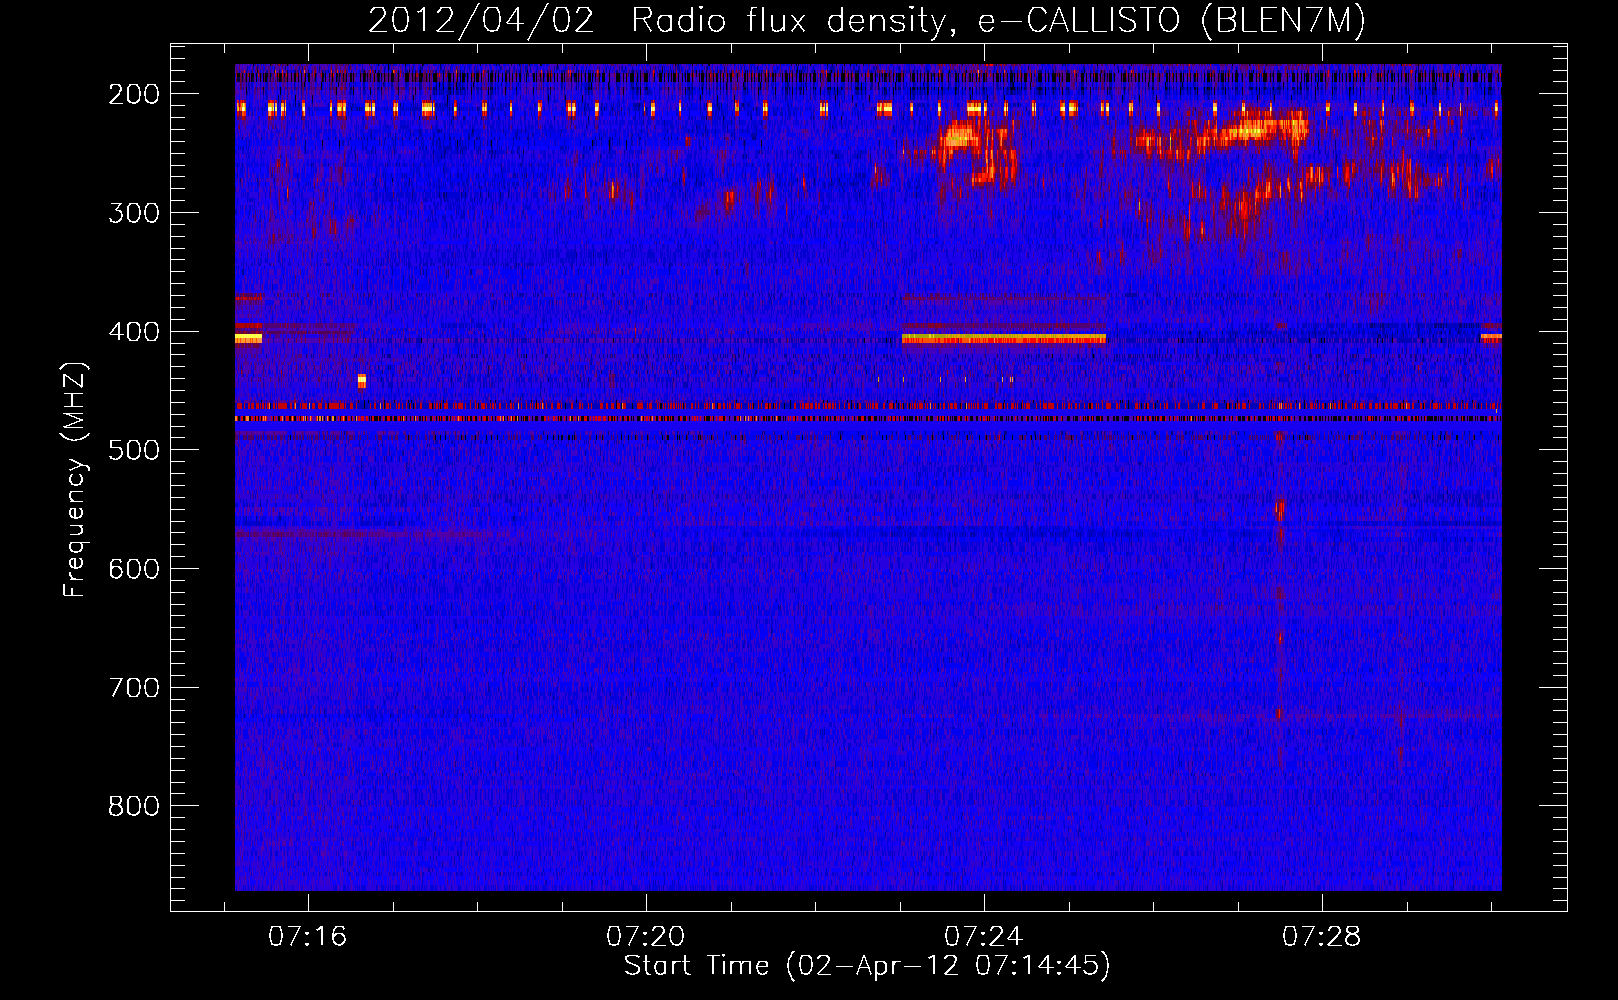Click the plot title "Radio flux density, e-CALLISTO (BLEN7M)"
Screen dimensions: 1618x1000
(x=998, y=20)
